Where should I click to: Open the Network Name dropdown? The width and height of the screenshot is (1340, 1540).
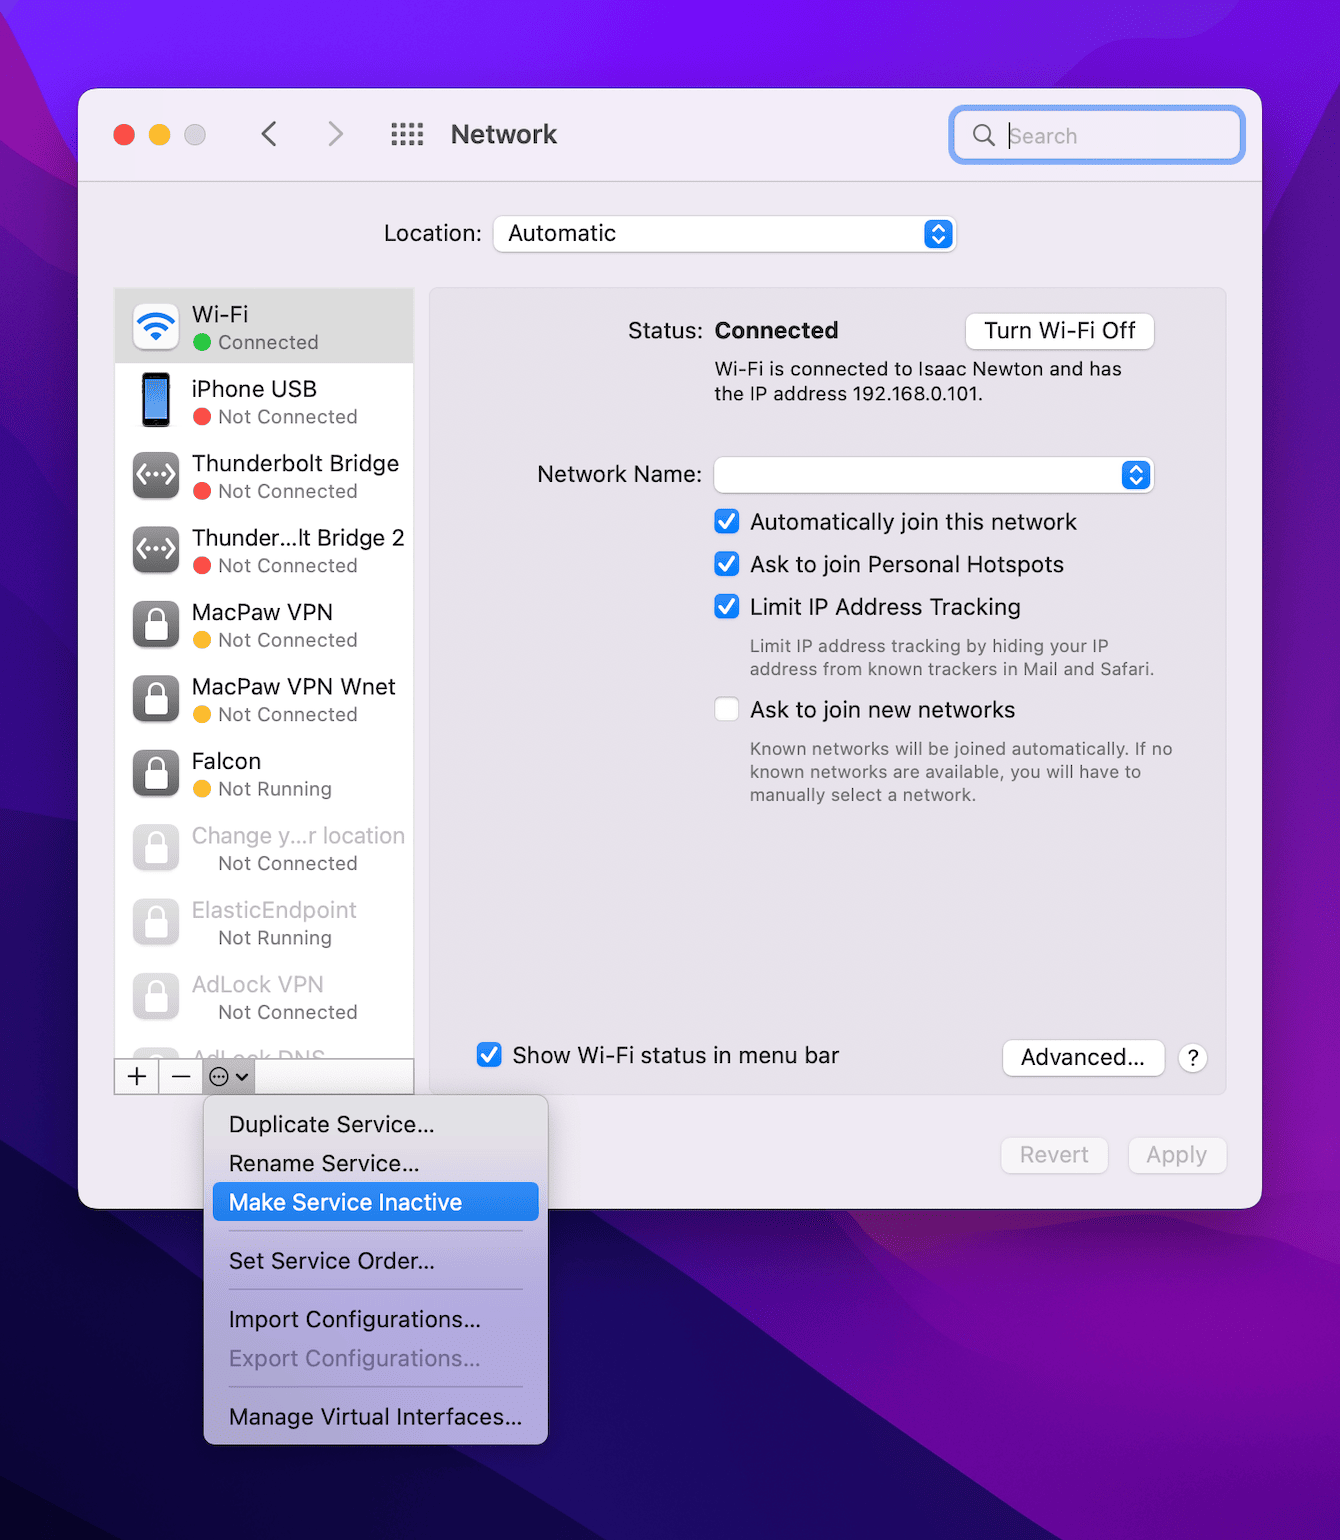pos(1134,475)
